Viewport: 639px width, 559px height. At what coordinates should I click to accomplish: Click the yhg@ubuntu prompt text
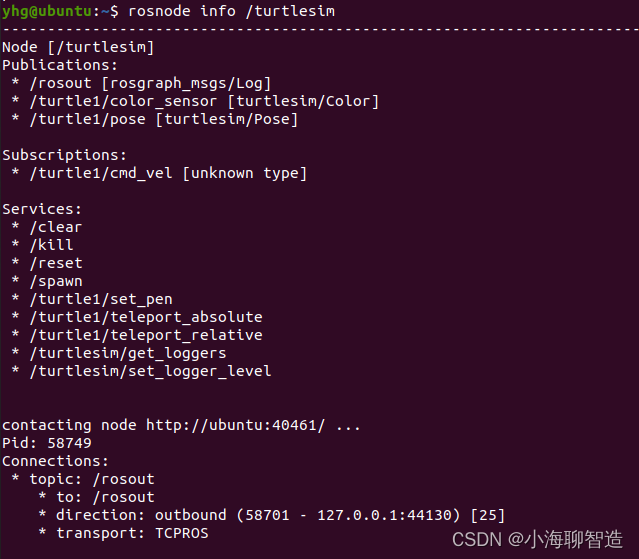click(50, 11)
